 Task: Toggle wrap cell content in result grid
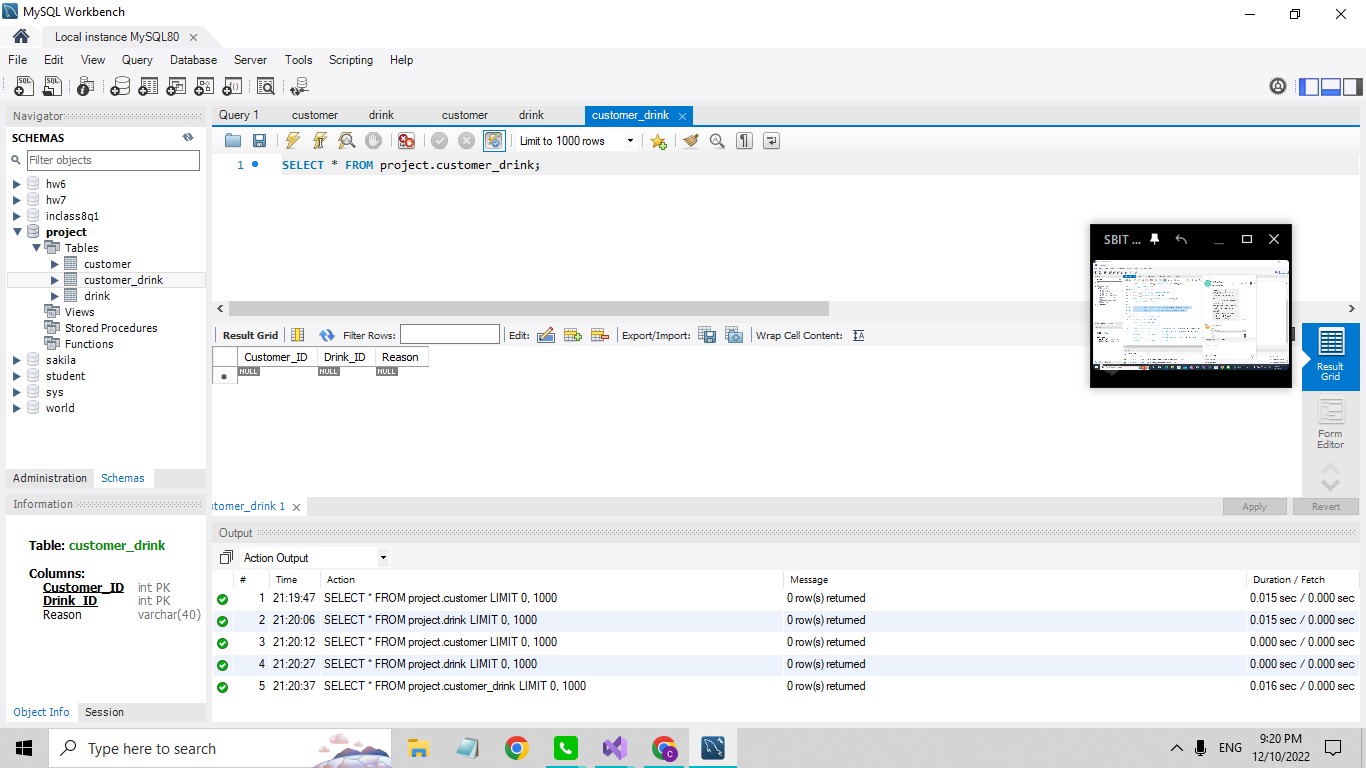pyautogui.click(x=858, y=335)
